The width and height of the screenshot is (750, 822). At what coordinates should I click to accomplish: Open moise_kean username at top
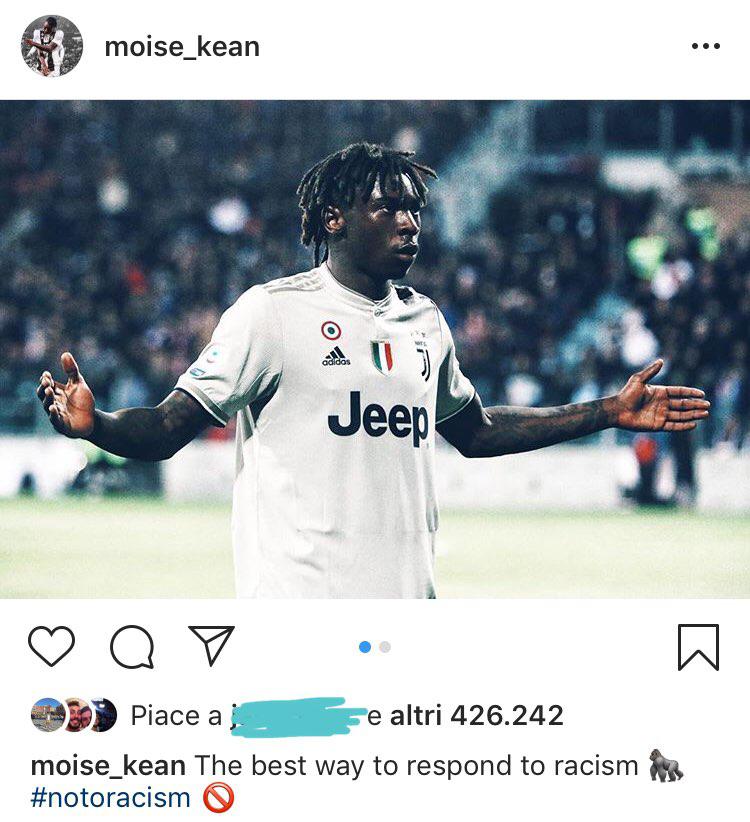pyautogui.click(x=182, y=47)
